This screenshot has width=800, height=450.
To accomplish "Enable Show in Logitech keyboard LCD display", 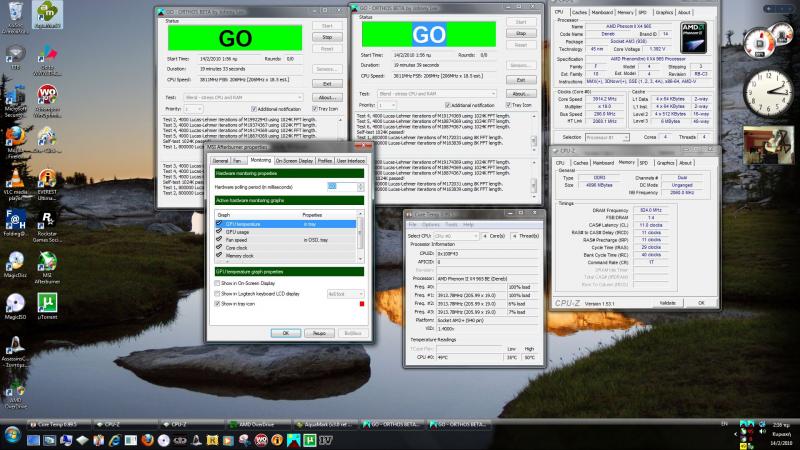I will [217, 294].
